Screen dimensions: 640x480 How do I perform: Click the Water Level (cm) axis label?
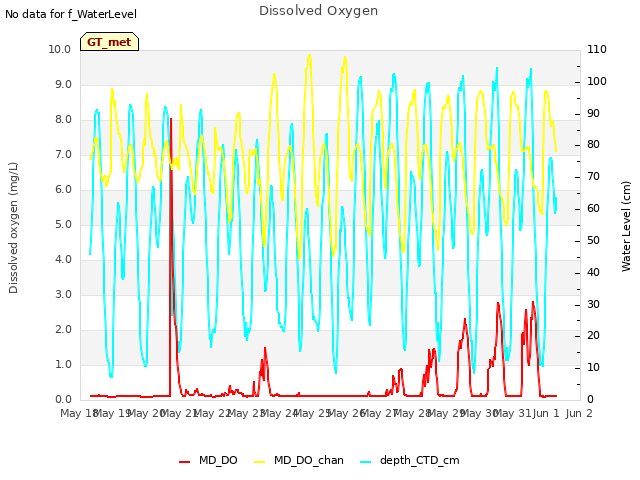point(626,227)
